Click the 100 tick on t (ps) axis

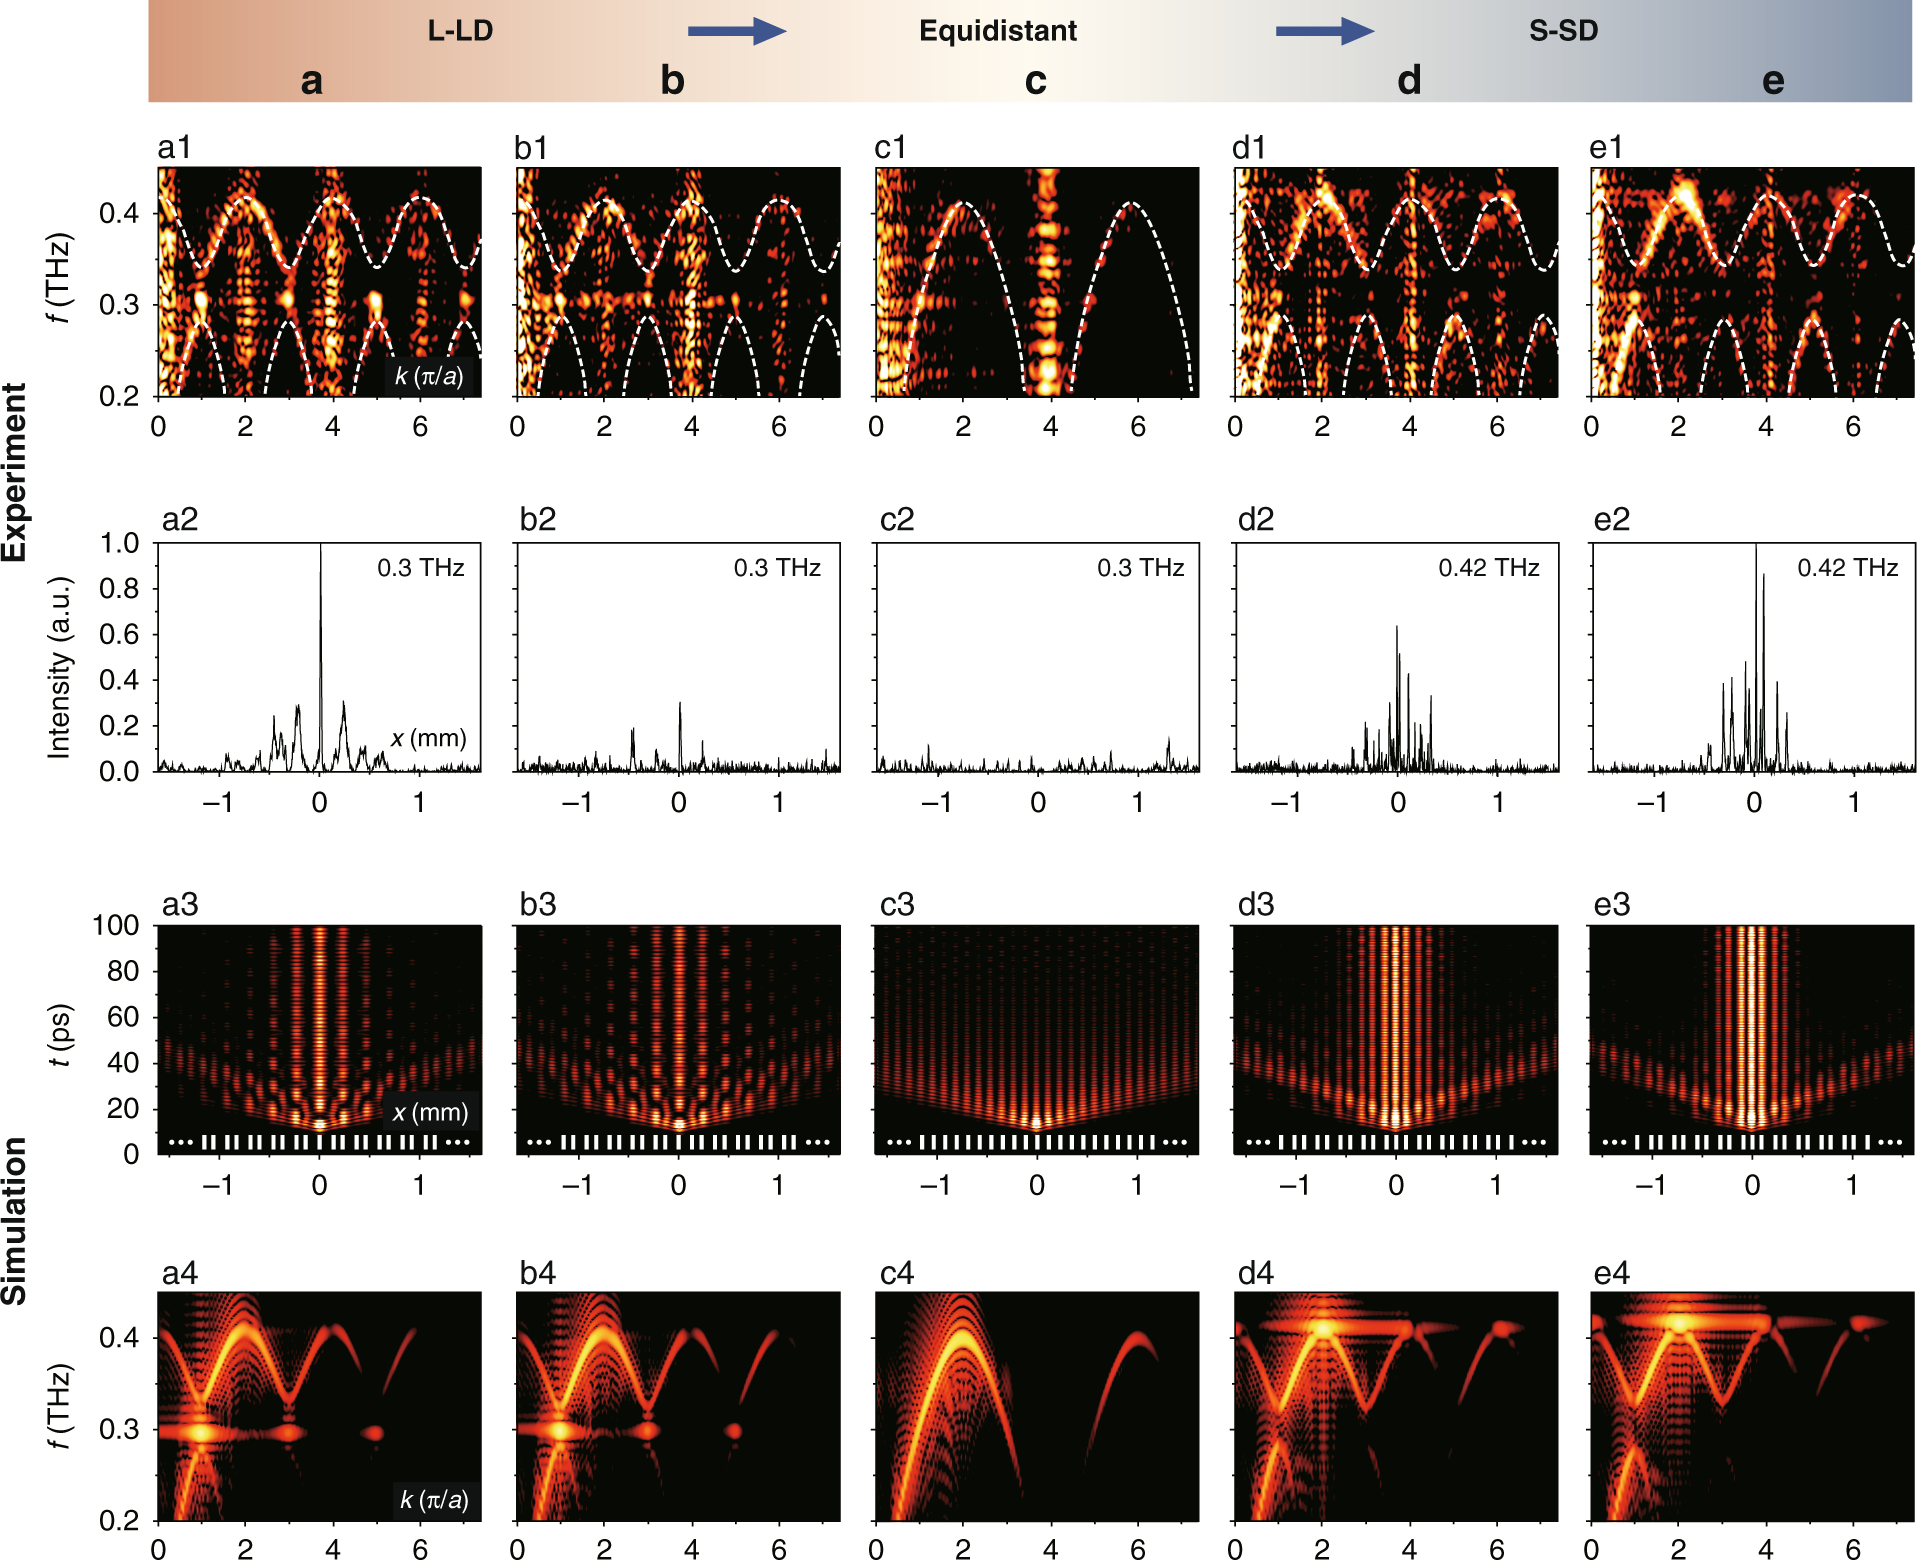pos(115,924)
